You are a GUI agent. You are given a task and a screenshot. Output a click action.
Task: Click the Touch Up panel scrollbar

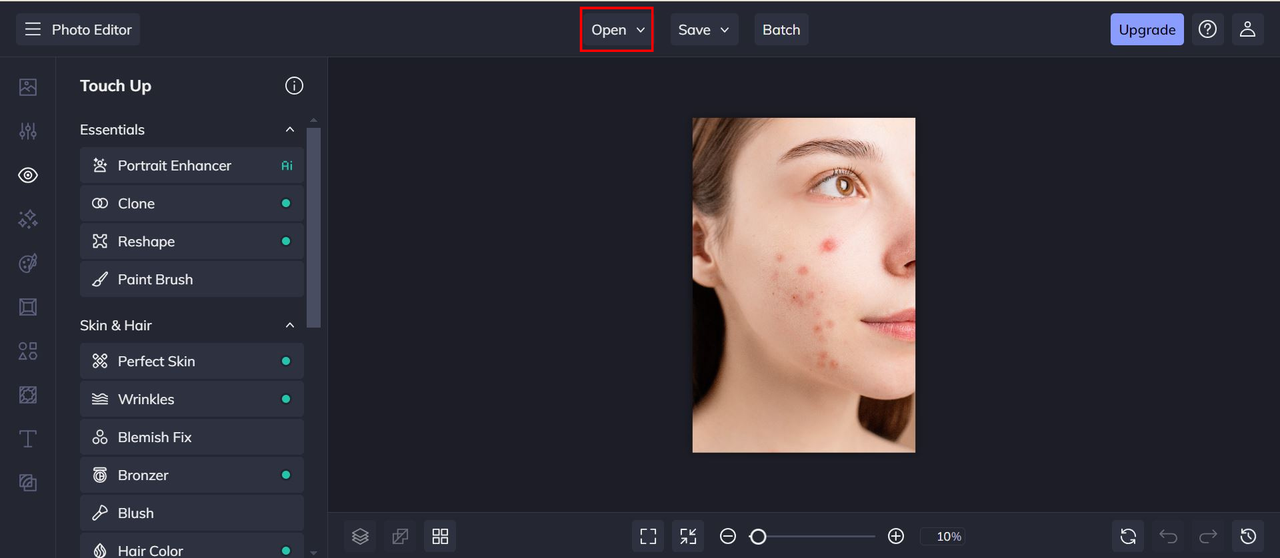point(314,227)
